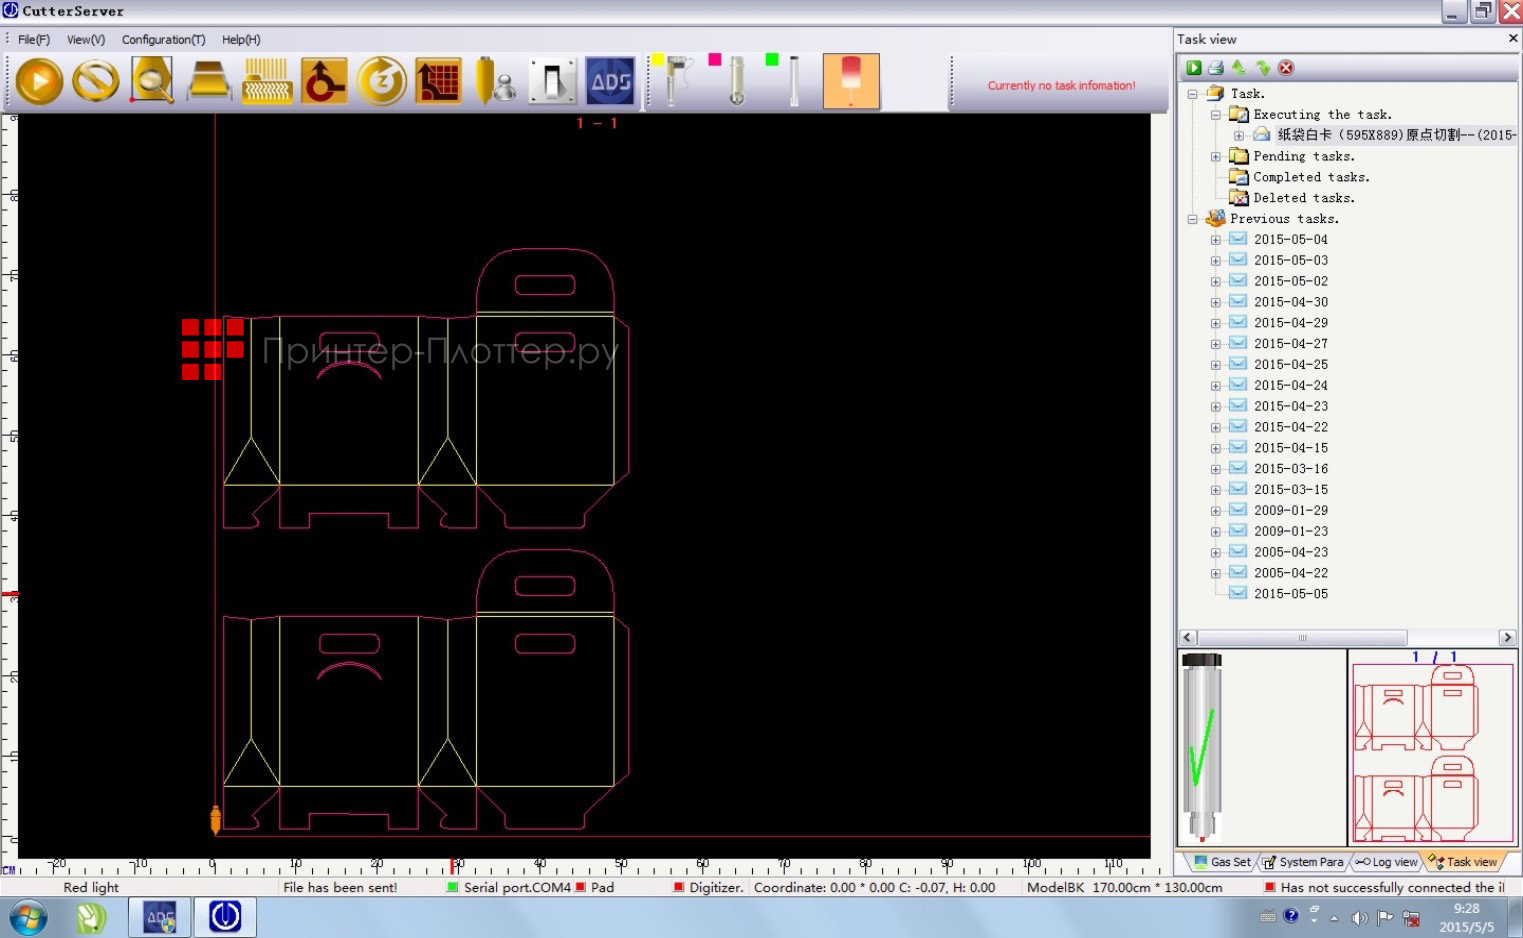This screenshot has width=1523, height=938.
Task: Select the Completed tasks tree item
Action: tap(1311, 177)
